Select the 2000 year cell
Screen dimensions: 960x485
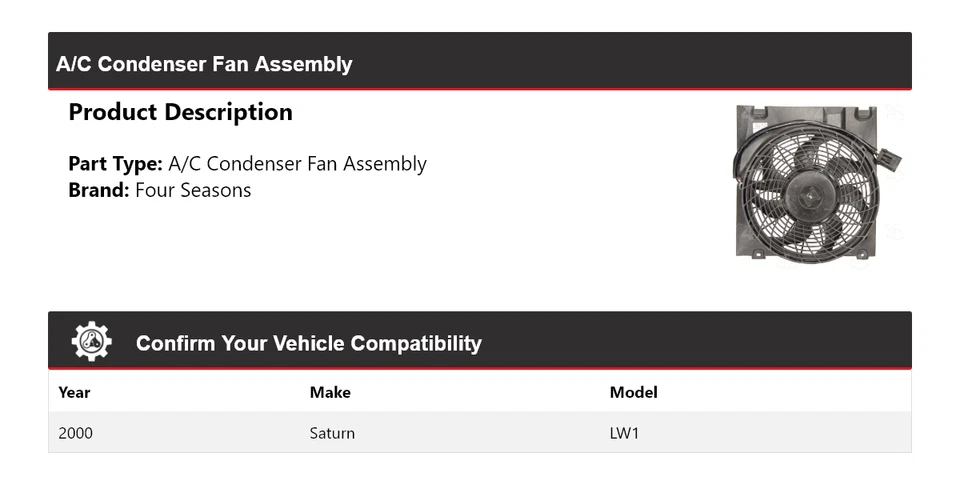[76, 433]
